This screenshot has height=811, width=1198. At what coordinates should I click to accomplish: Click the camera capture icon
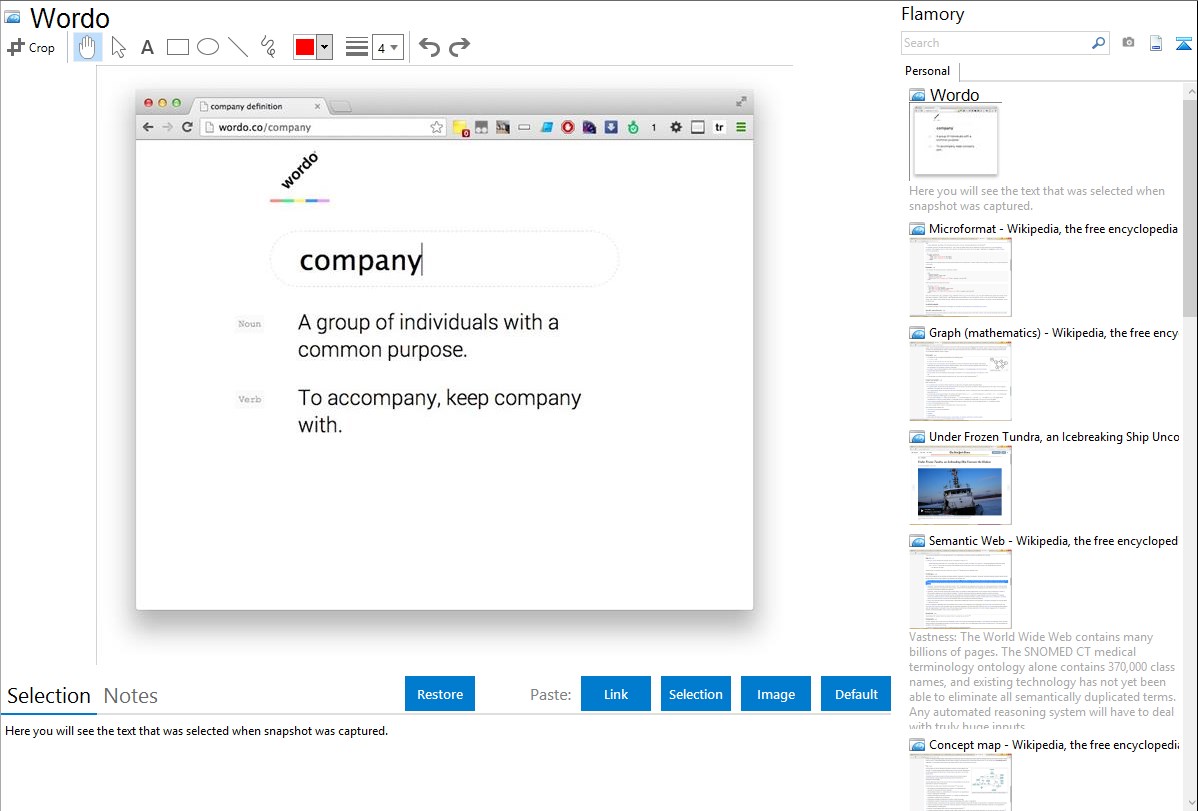click(x=1128, y=43)
